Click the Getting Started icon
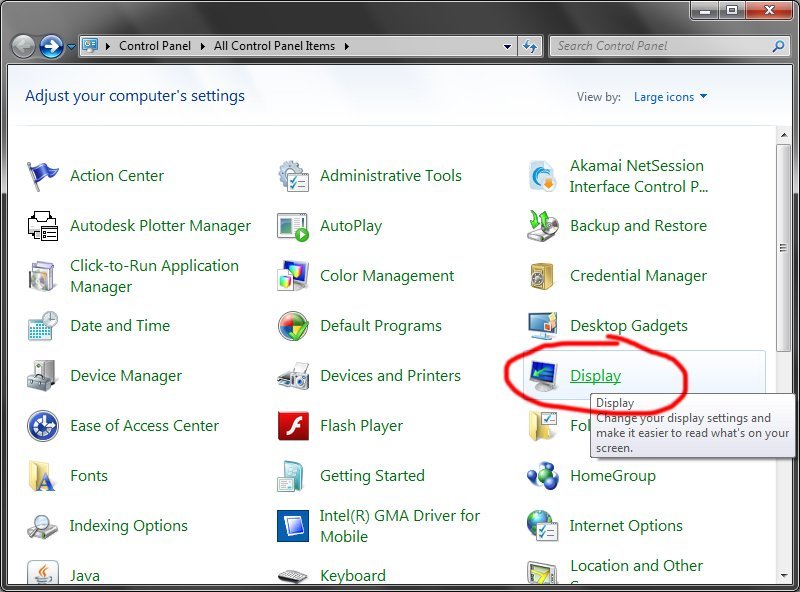The image size is (800, 592). pos(291,476)
